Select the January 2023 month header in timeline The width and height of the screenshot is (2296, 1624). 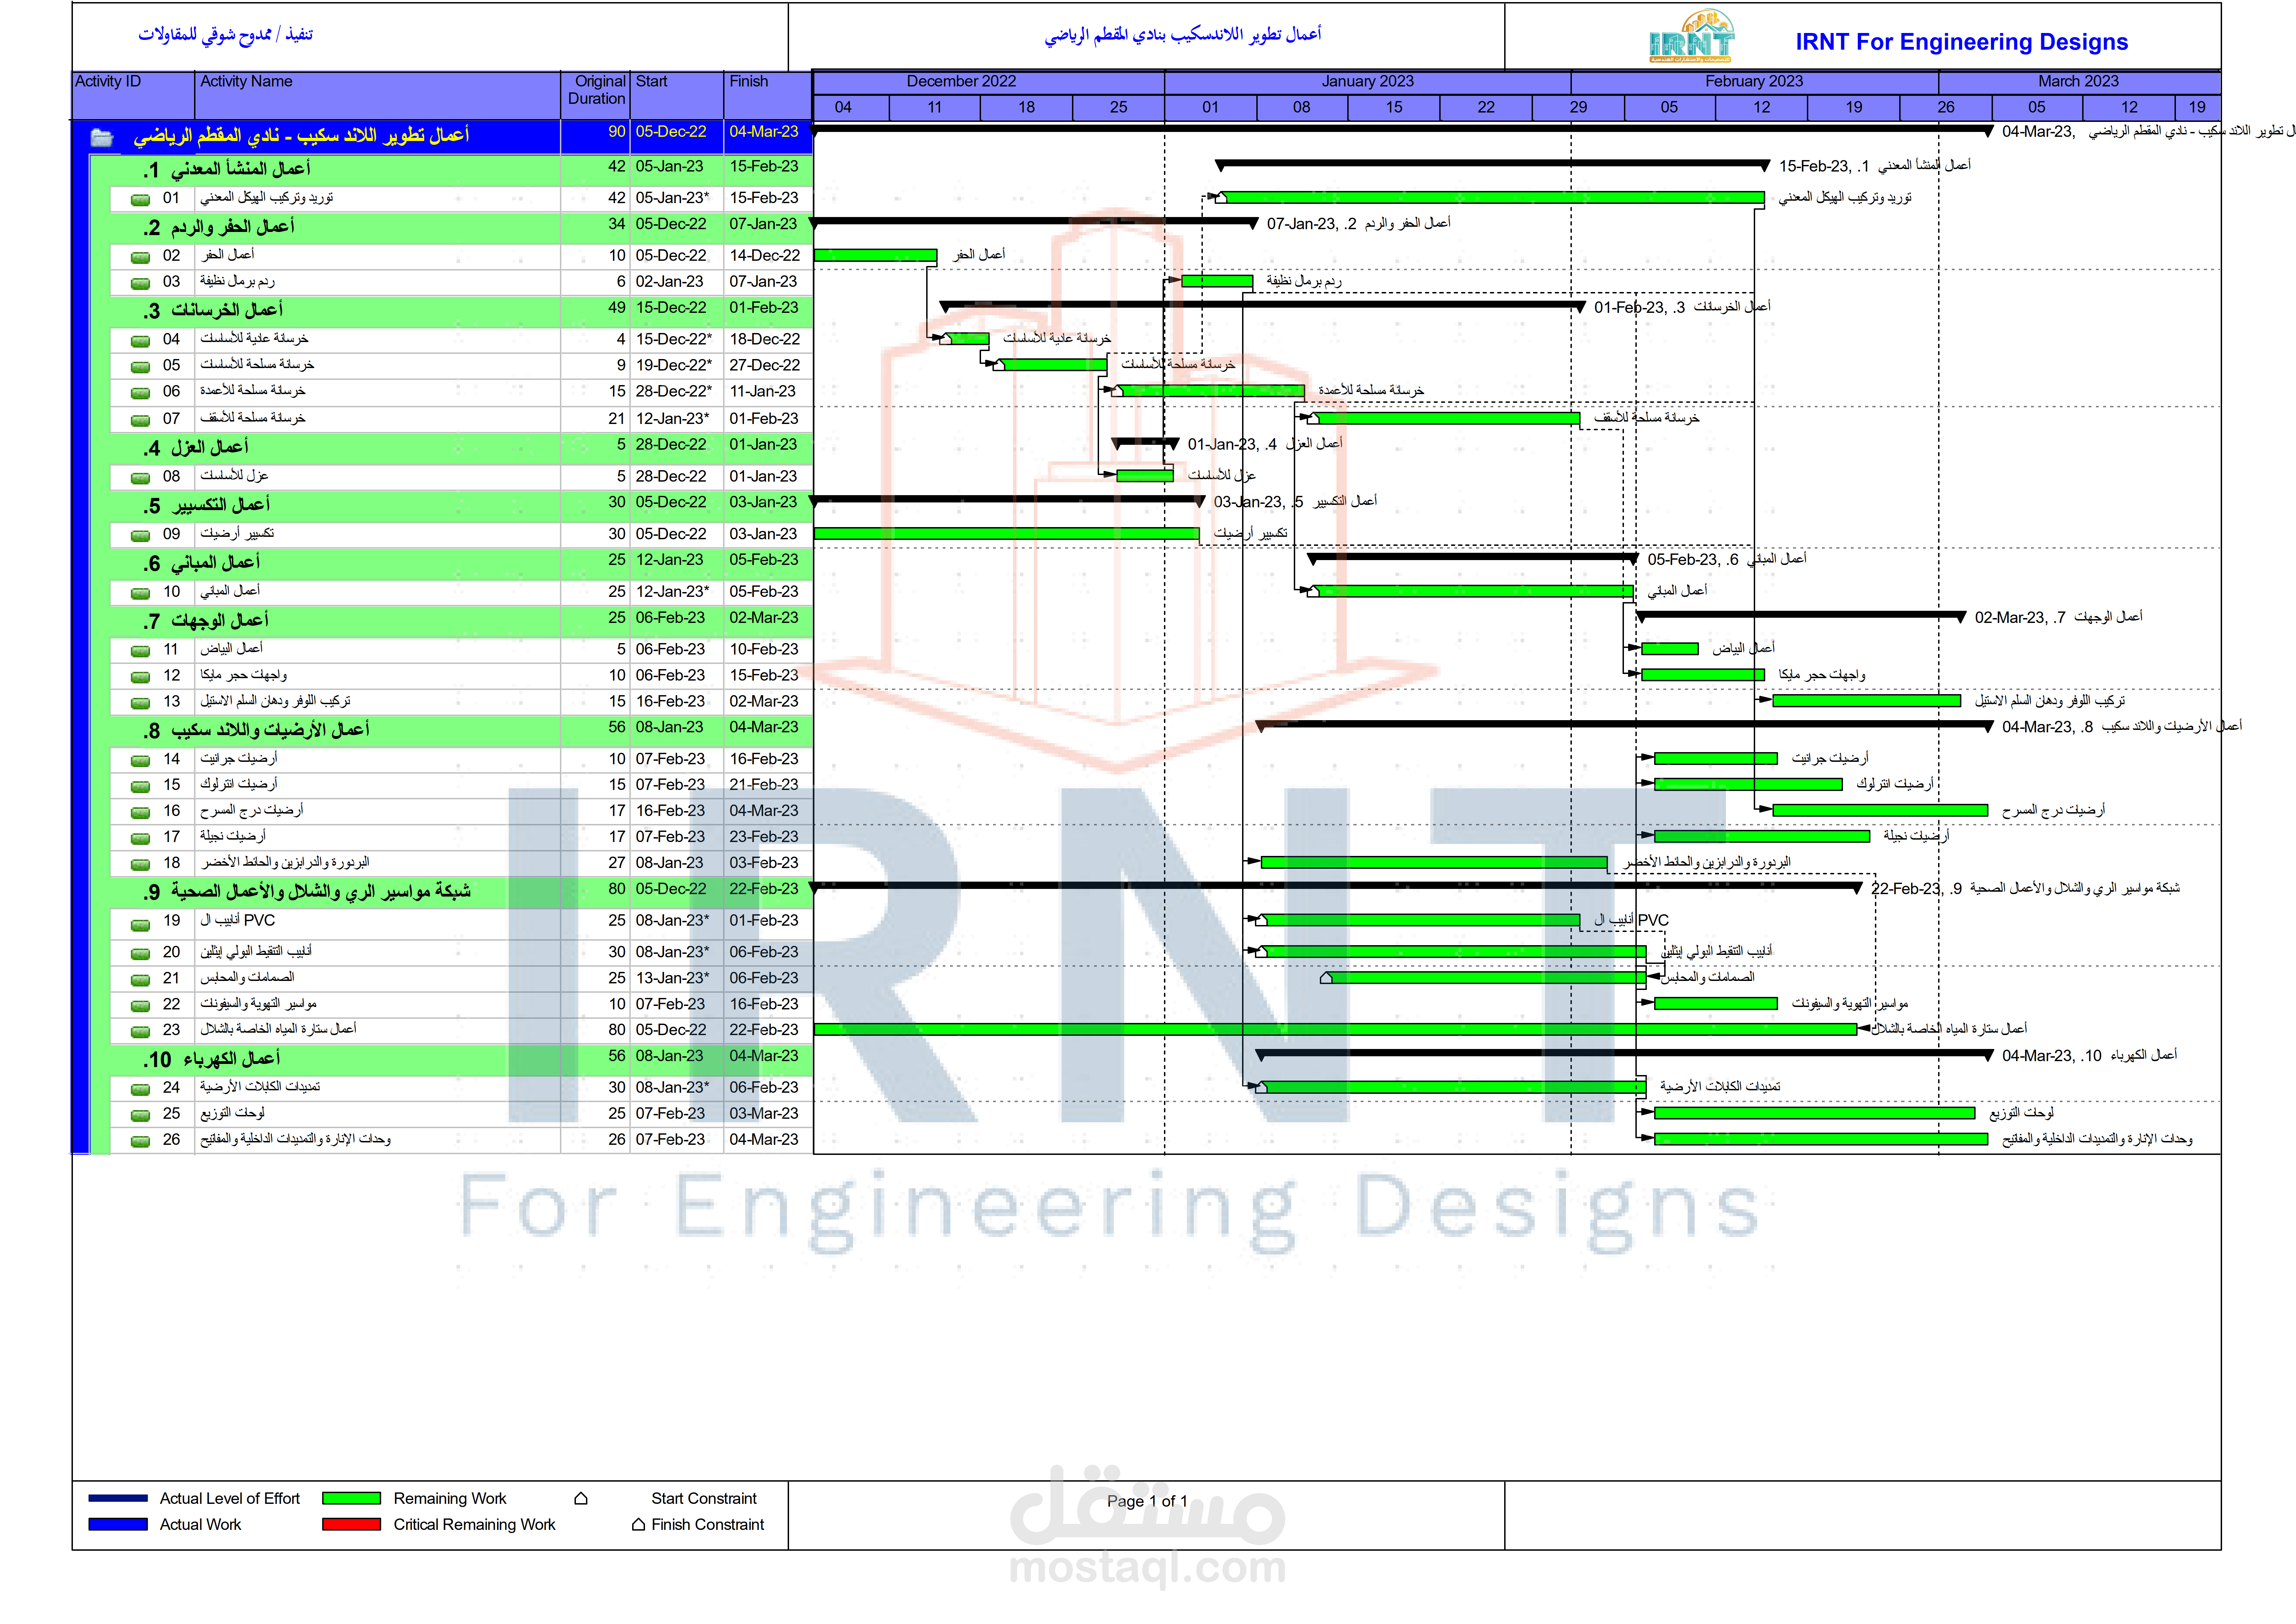(1368, 82)
